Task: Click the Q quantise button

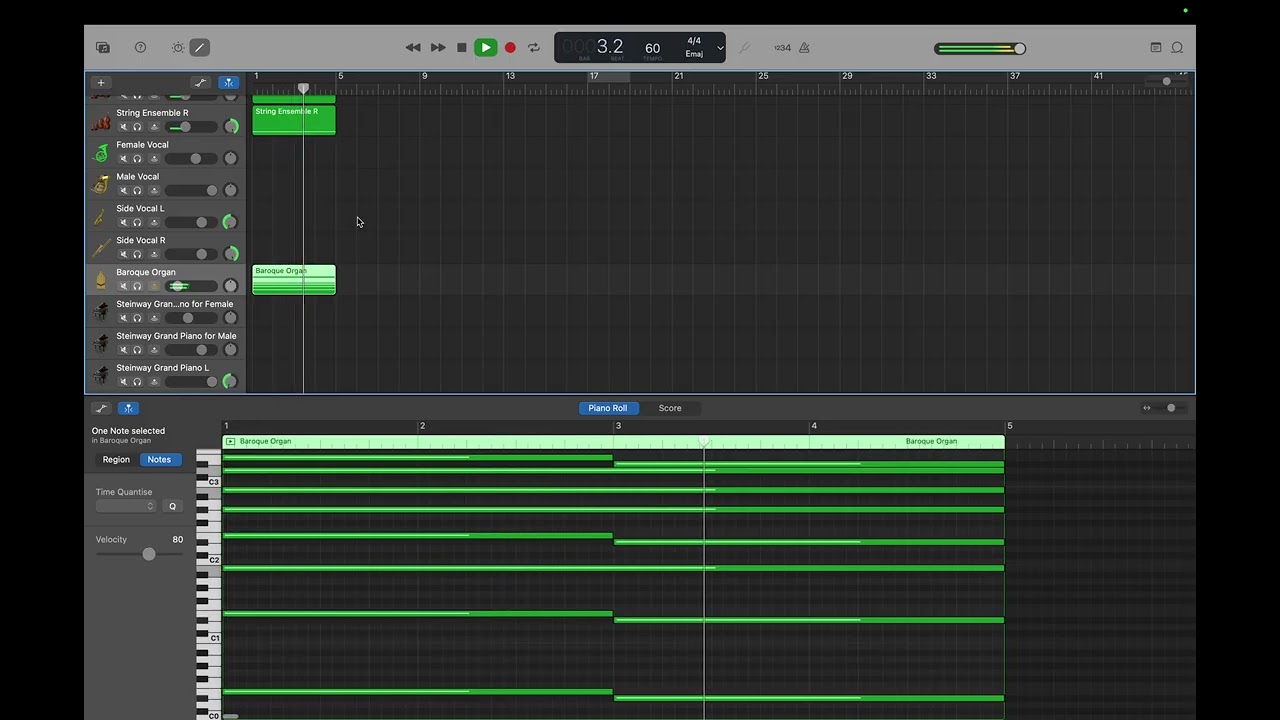Action: 172,506
